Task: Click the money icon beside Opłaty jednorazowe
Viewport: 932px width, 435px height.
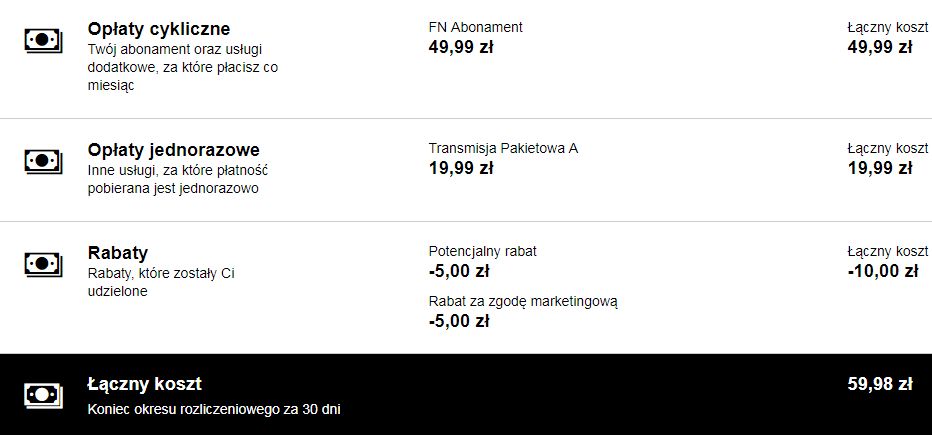Action: (42, 160)
